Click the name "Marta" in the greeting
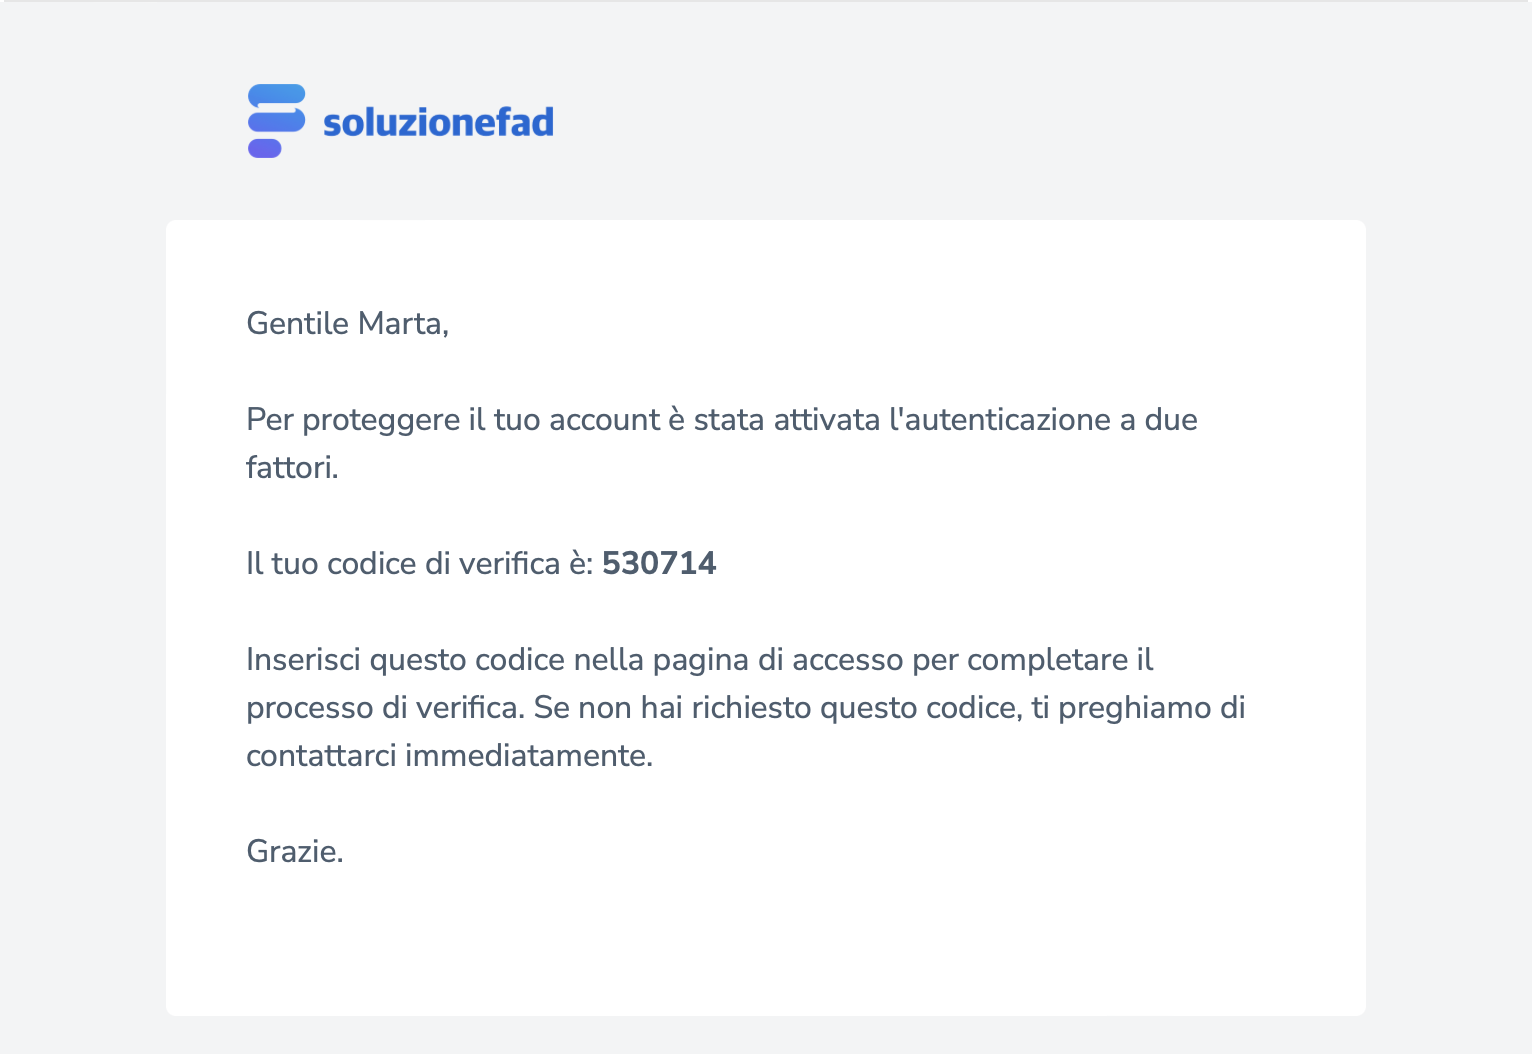The height and width of the screenshot is (1054, 1532). point(403,323)
